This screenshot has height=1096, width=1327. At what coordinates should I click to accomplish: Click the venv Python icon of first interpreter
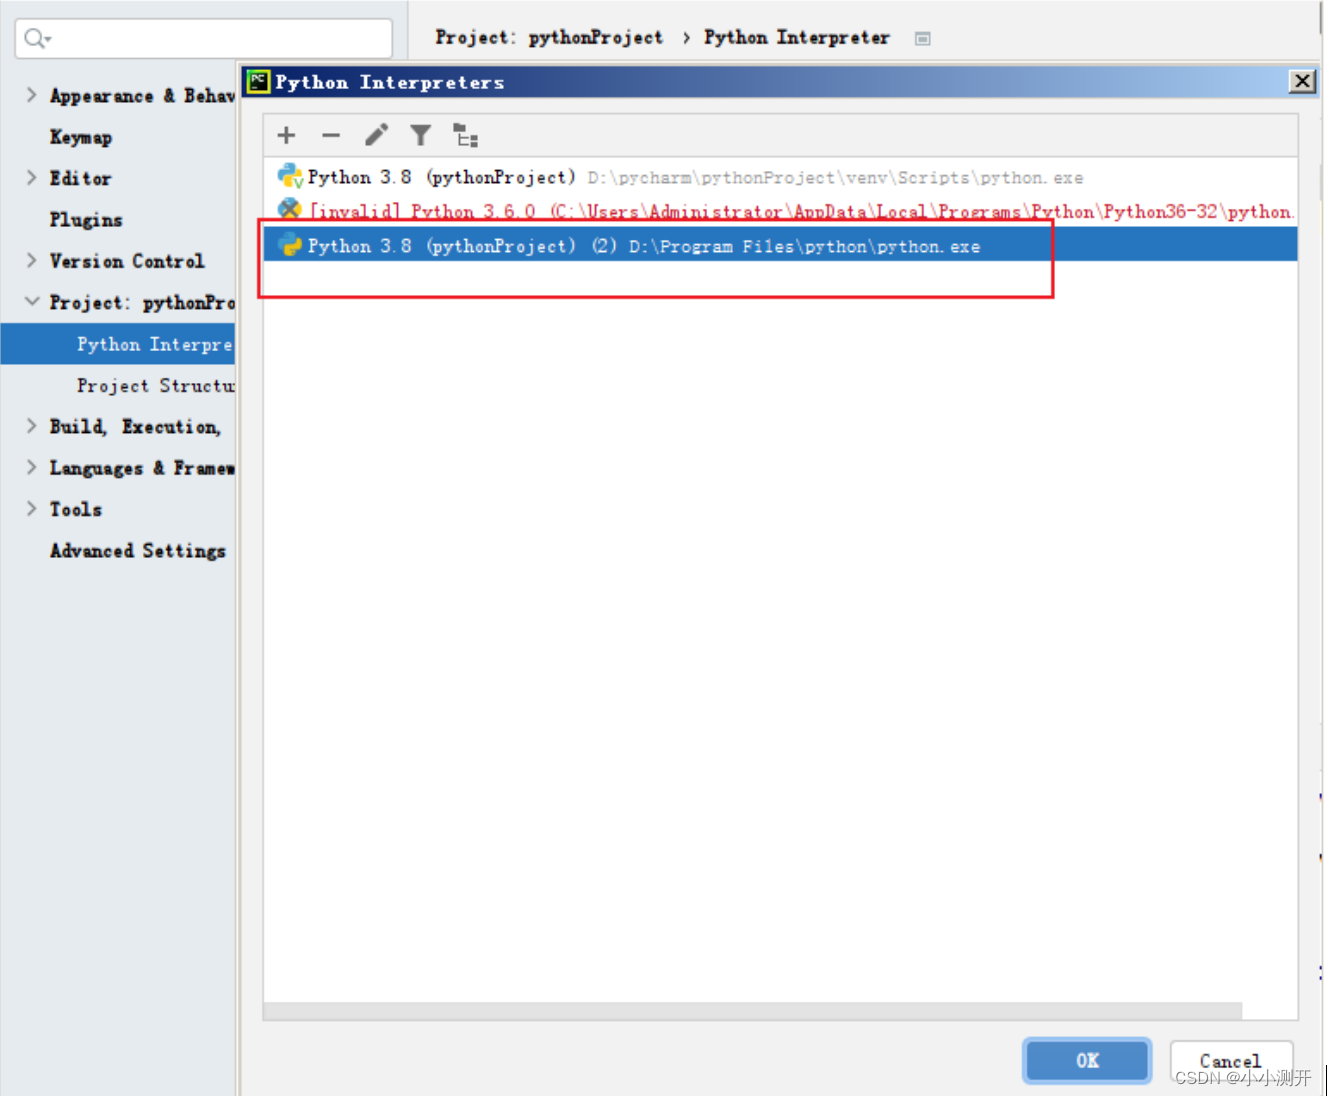[x=289, y=176]
